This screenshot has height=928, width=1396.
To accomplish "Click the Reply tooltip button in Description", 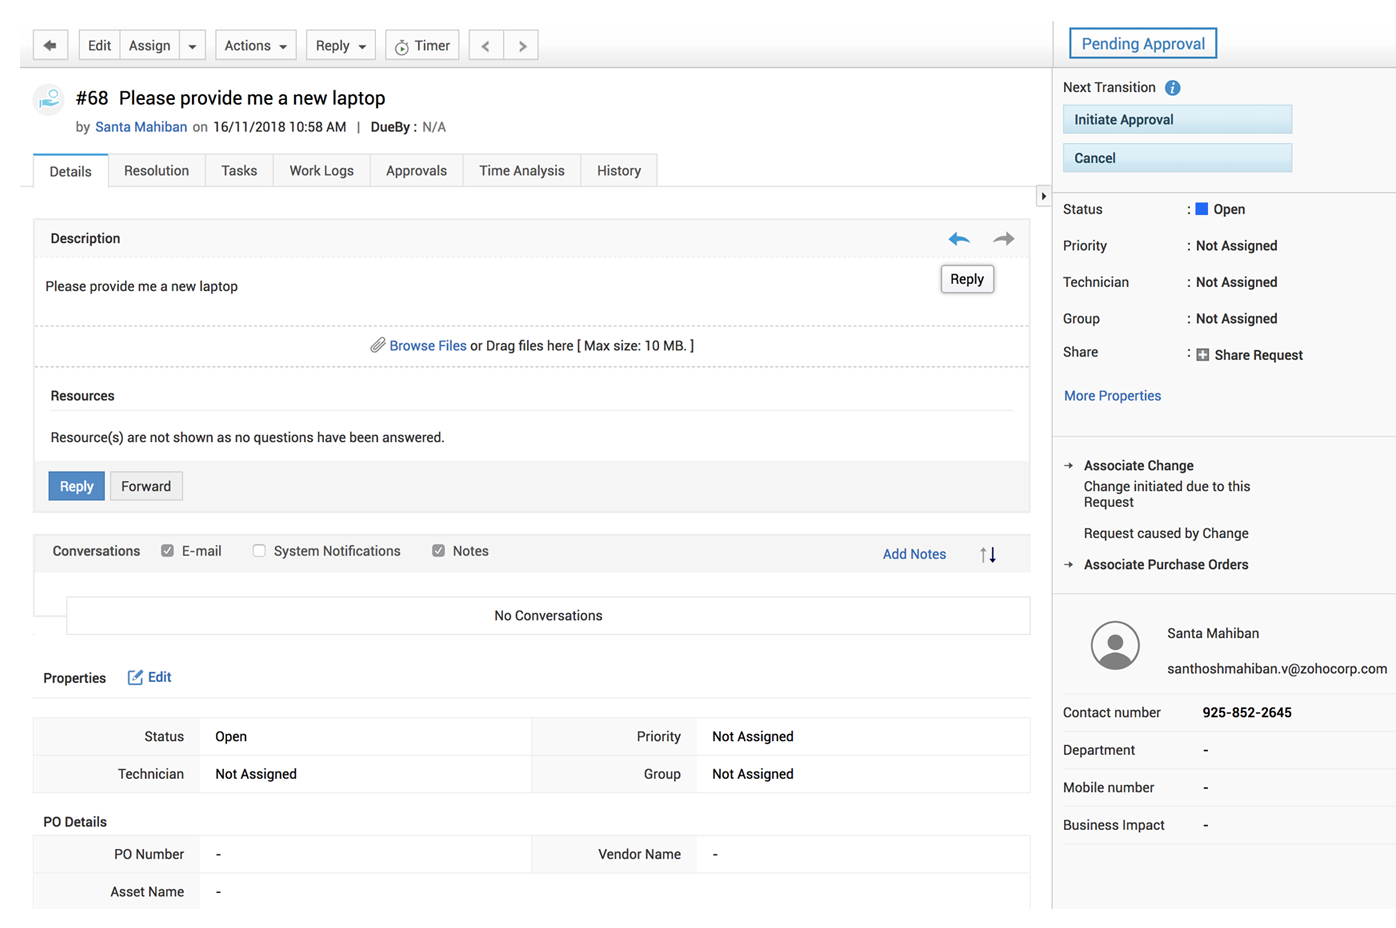I will coord(967,279).
